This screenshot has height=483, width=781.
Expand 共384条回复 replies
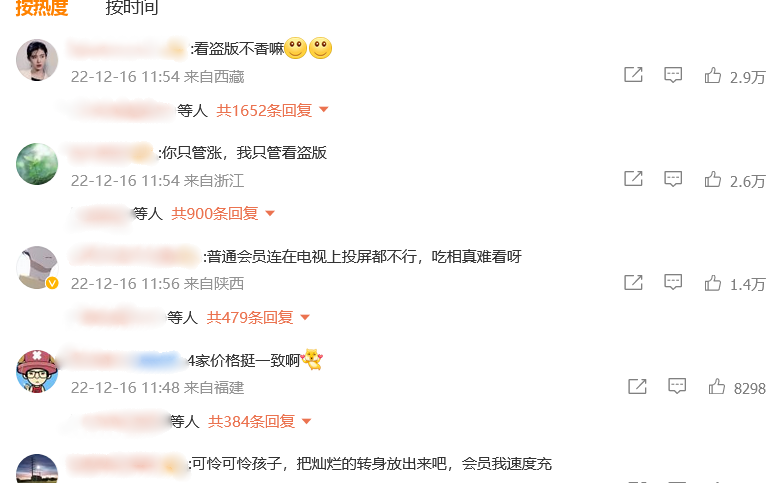point(260,421)
